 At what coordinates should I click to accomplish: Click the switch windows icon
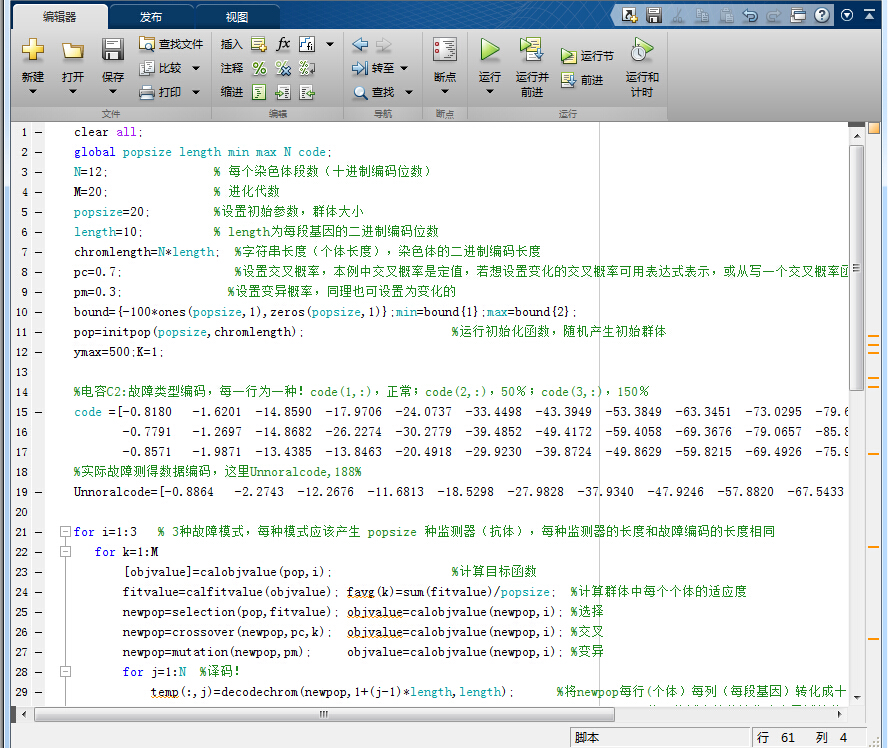click(x=798, y=15)
